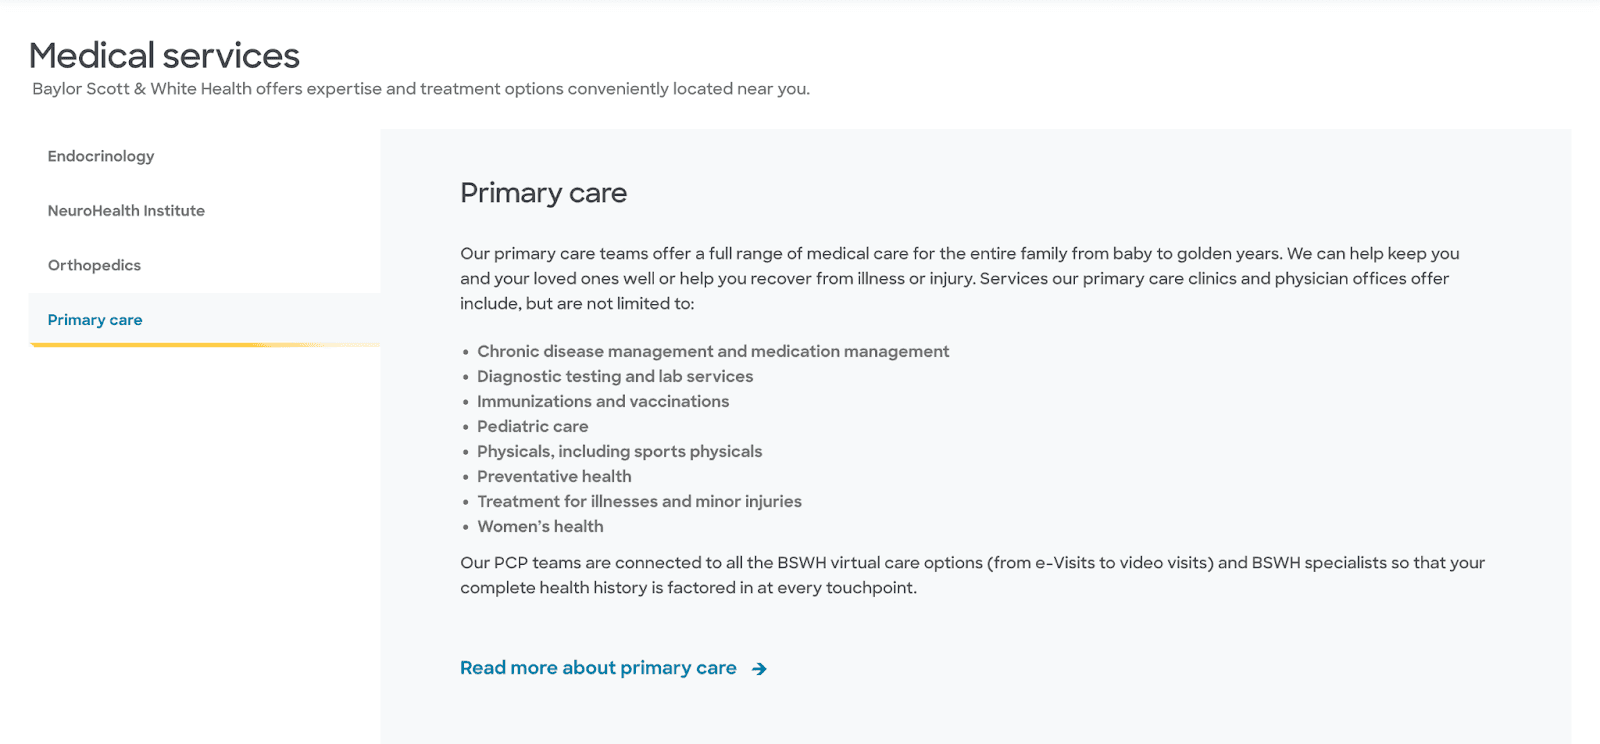Click the Pediatric care bullet item
The width and height of the screenshot is (1600, 744).
(533, 426)
